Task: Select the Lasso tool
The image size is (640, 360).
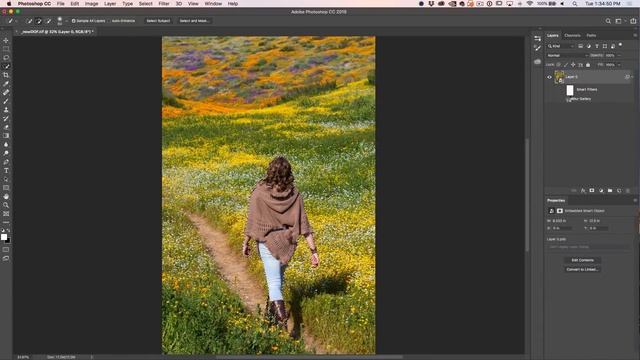Action: [6, 58]
